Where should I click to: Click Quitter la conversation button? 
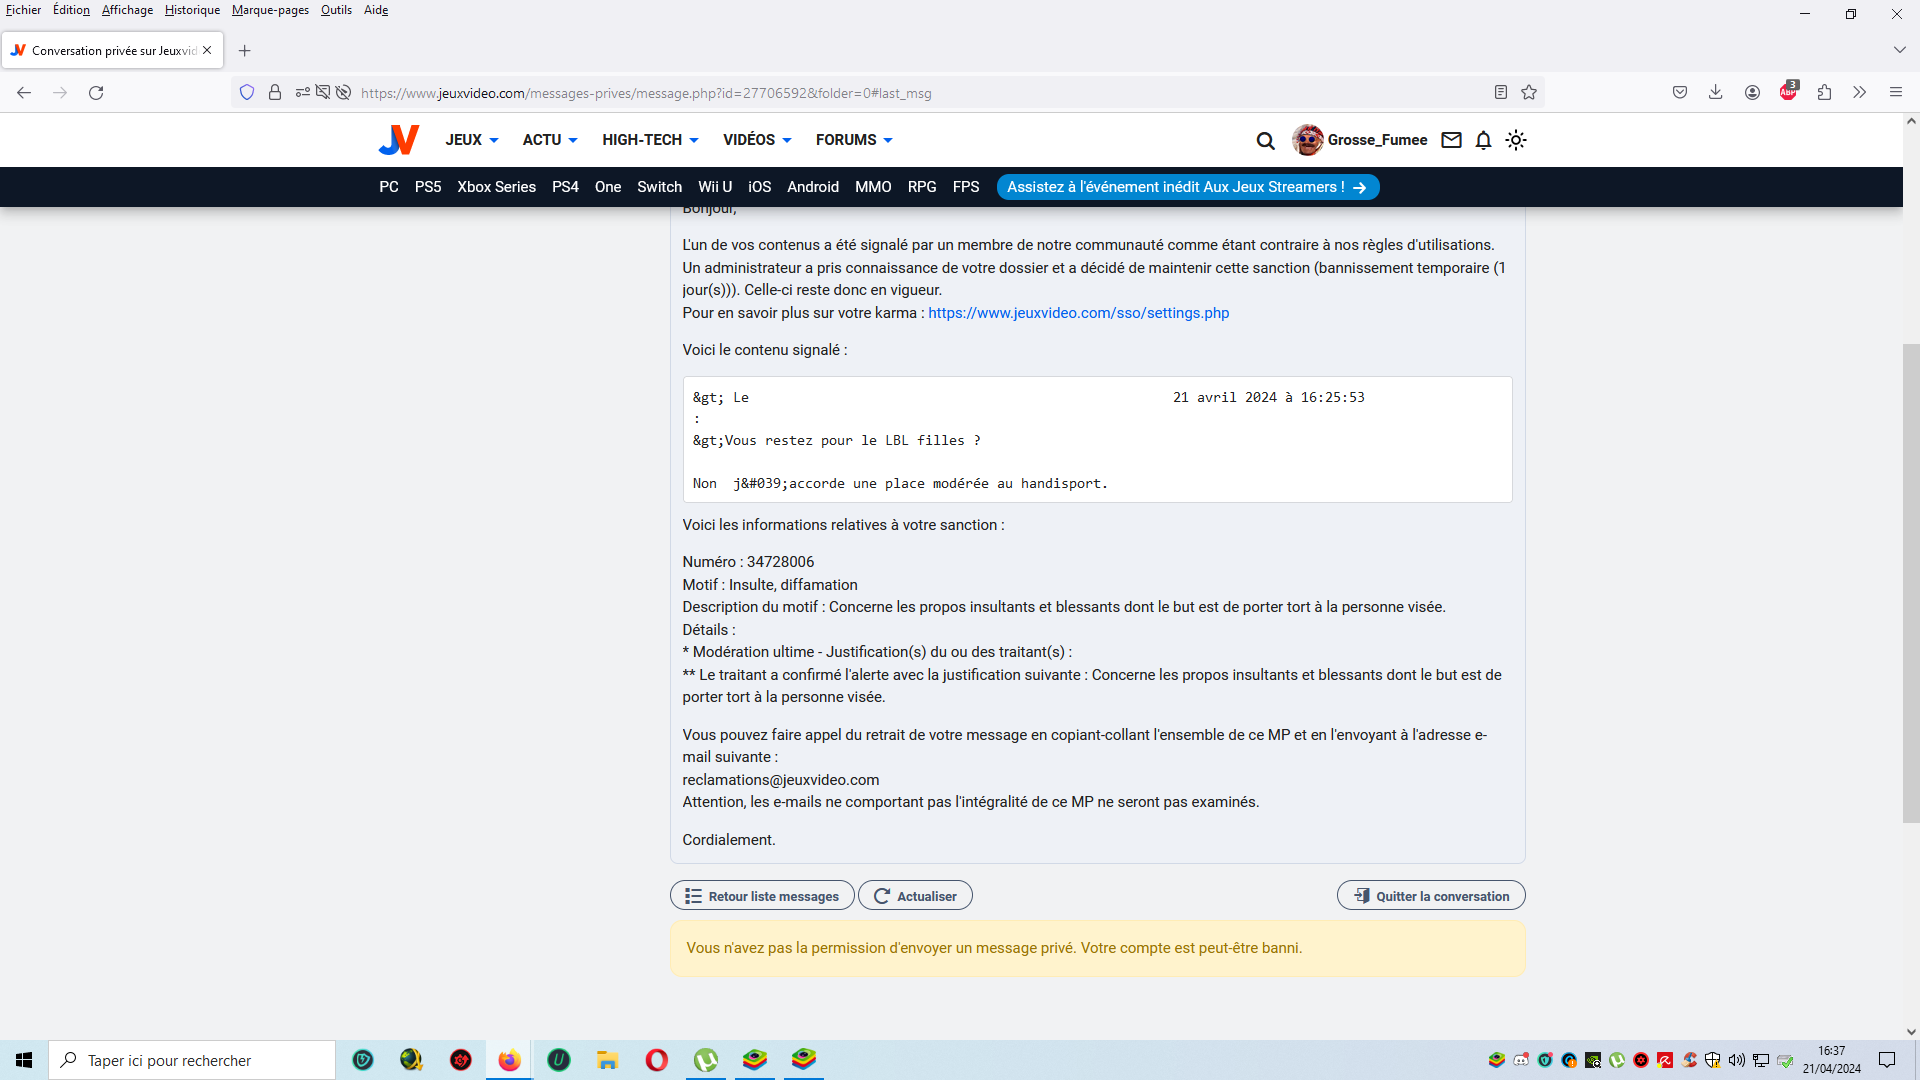tap(1430, 896)
